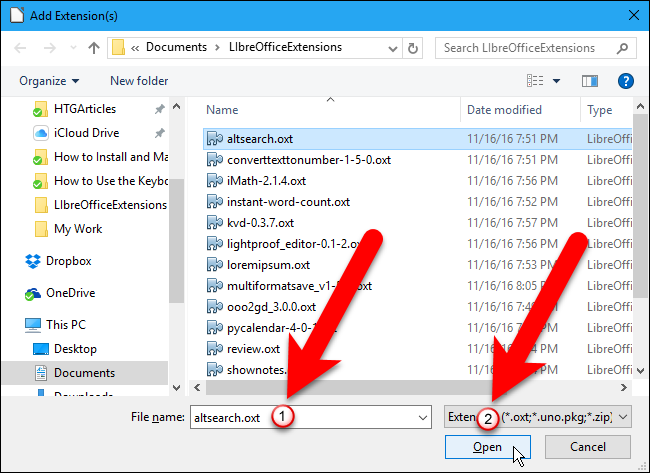
Task: Select iCloud Drive in sidebar
Action: 86,133
